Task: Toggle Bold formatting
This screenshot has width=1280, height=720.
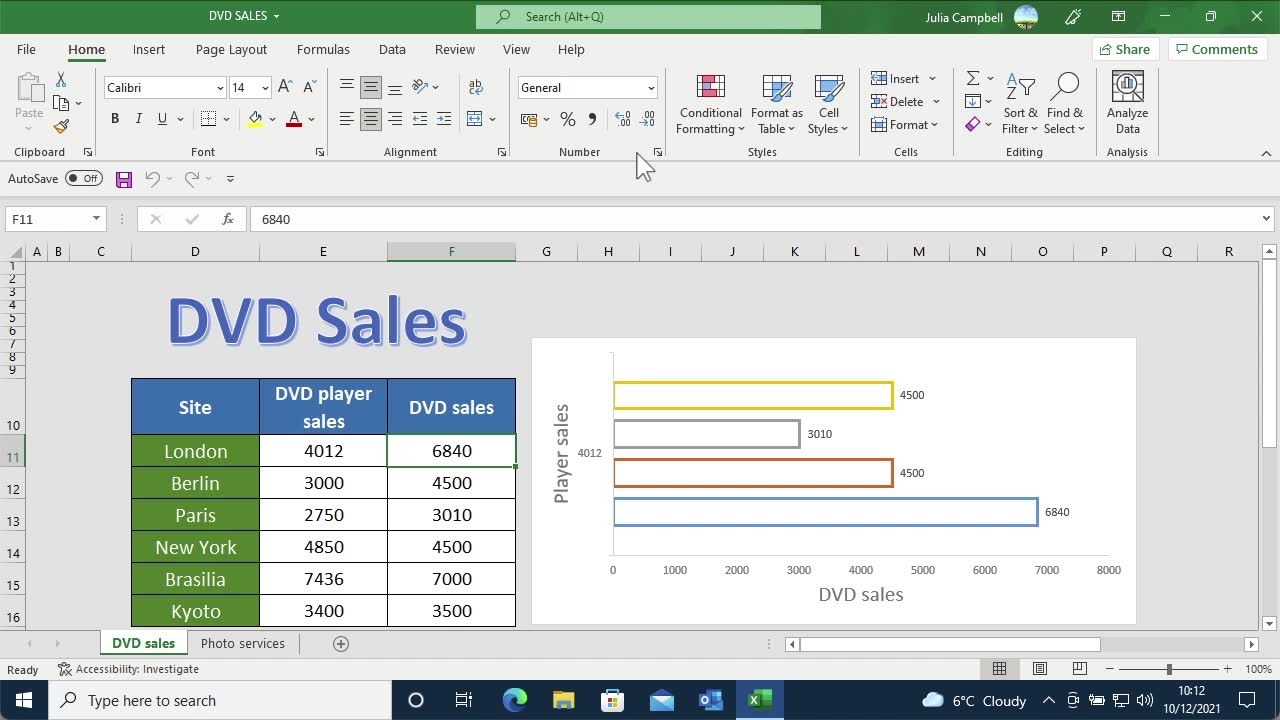Action: pyautogui.click(x=115, y=119)
